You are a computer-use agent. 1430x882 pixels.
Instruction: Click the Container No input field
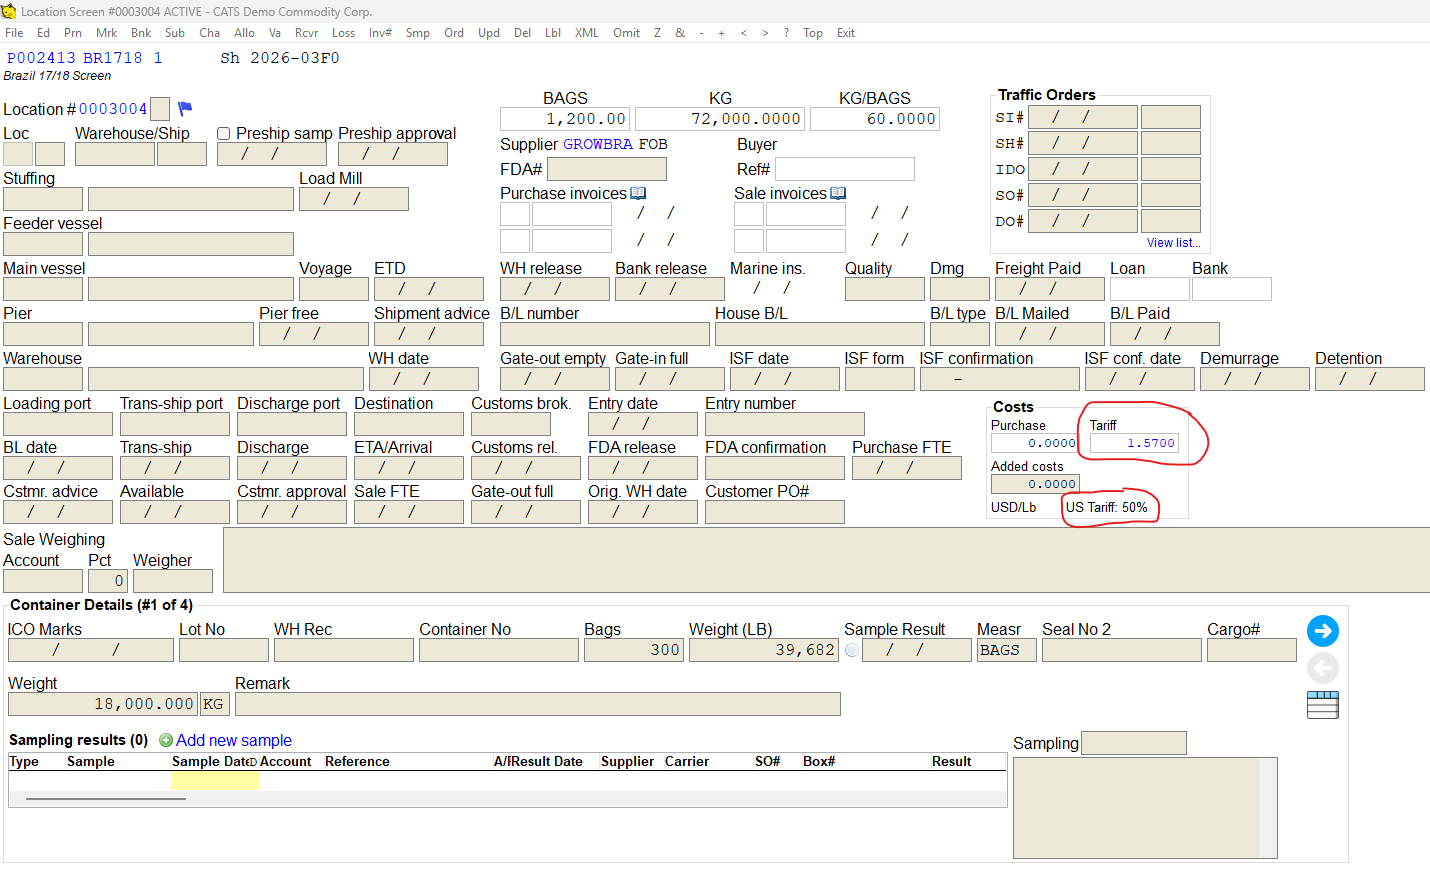coord(499,650)
